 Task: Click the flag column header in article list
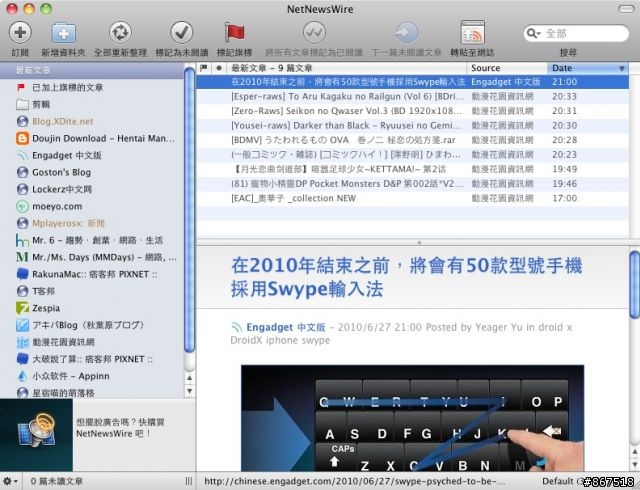203,68
